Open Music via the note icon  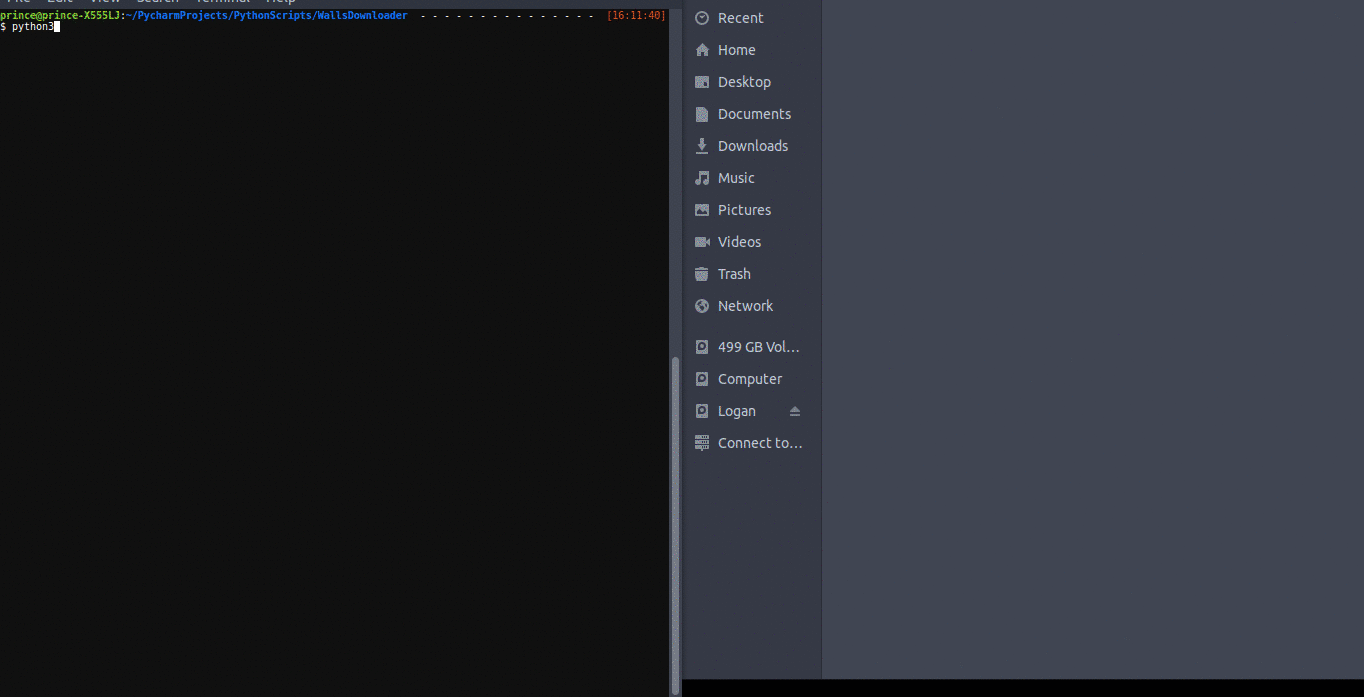[702, 178]
